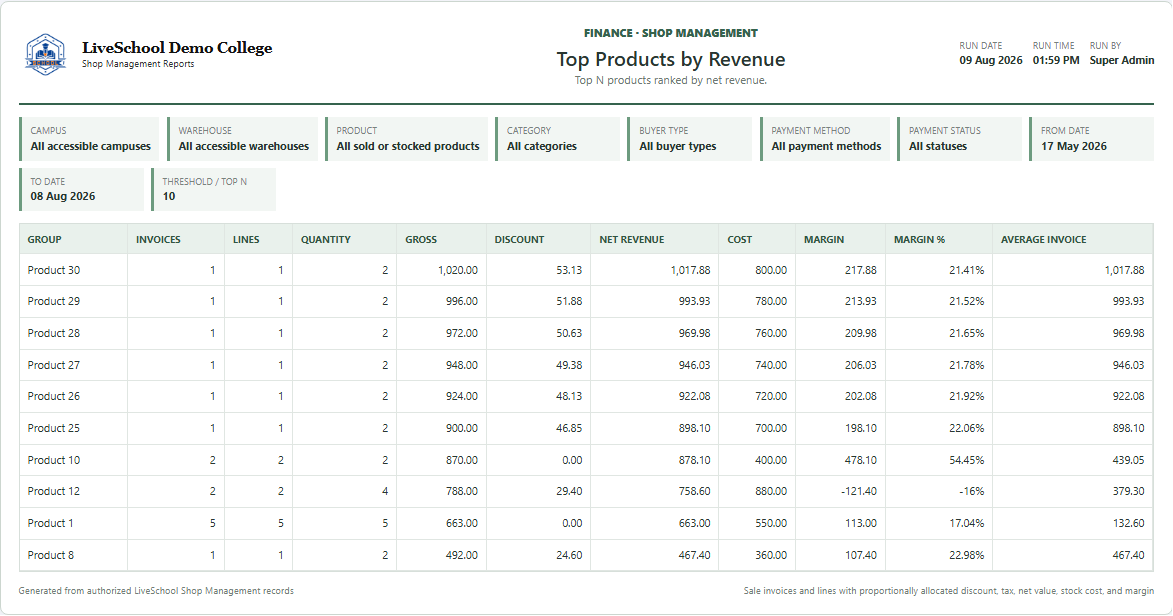This screenshot has width=1173, height=616.
Task: Click the Buyer Type filter card
Action: click(x=690, y=138)
